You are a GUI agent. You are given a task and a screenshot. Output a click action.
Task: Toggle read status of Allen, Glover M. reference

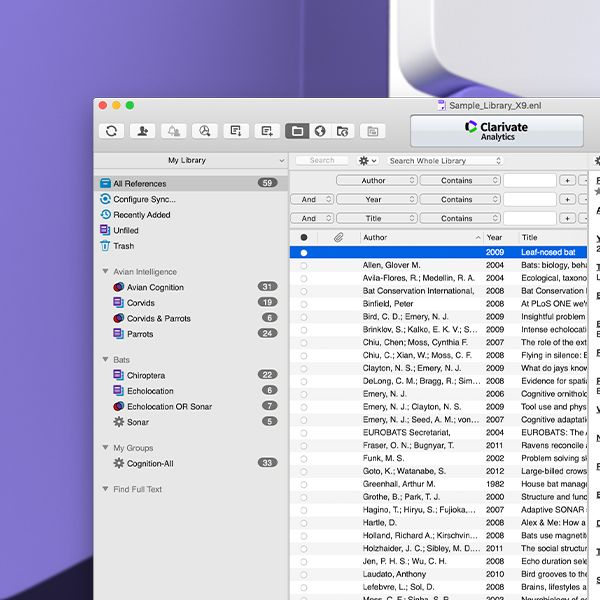click(x=304, y=266)
